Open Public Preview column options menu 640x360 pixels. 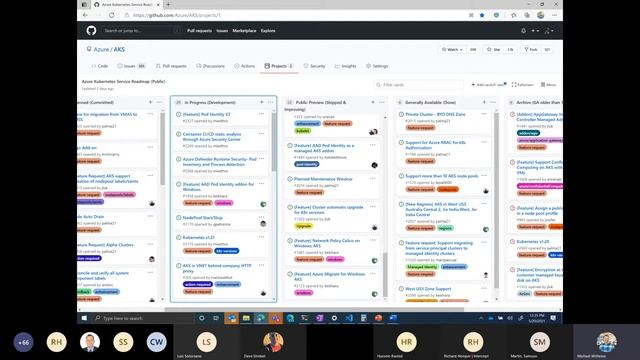[382, 102]
